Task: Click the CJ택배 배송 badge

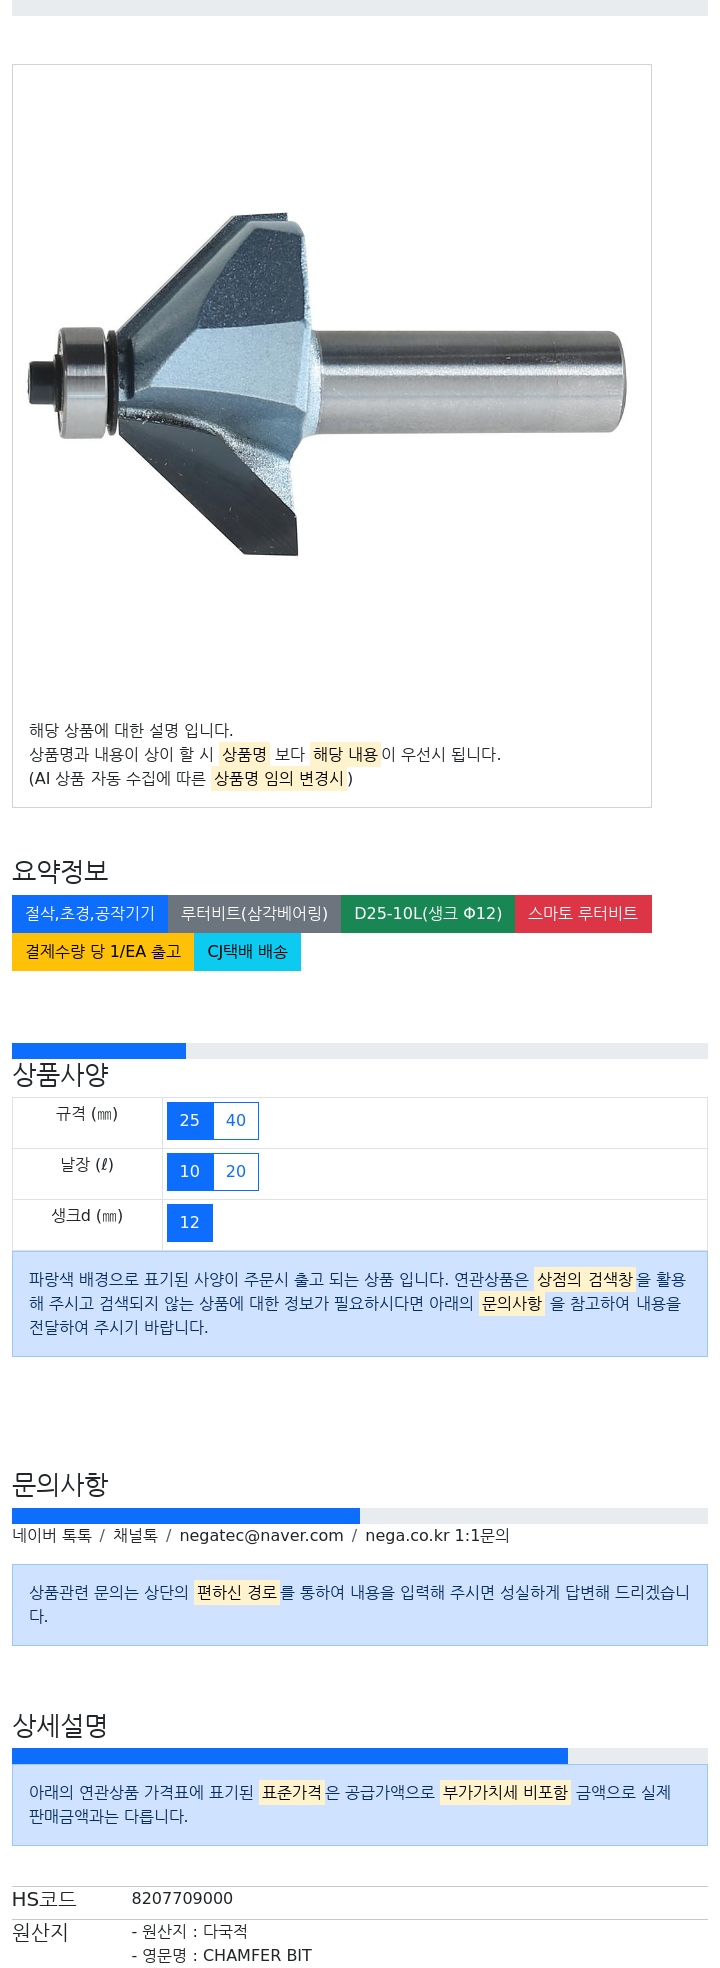Action: 247,952
